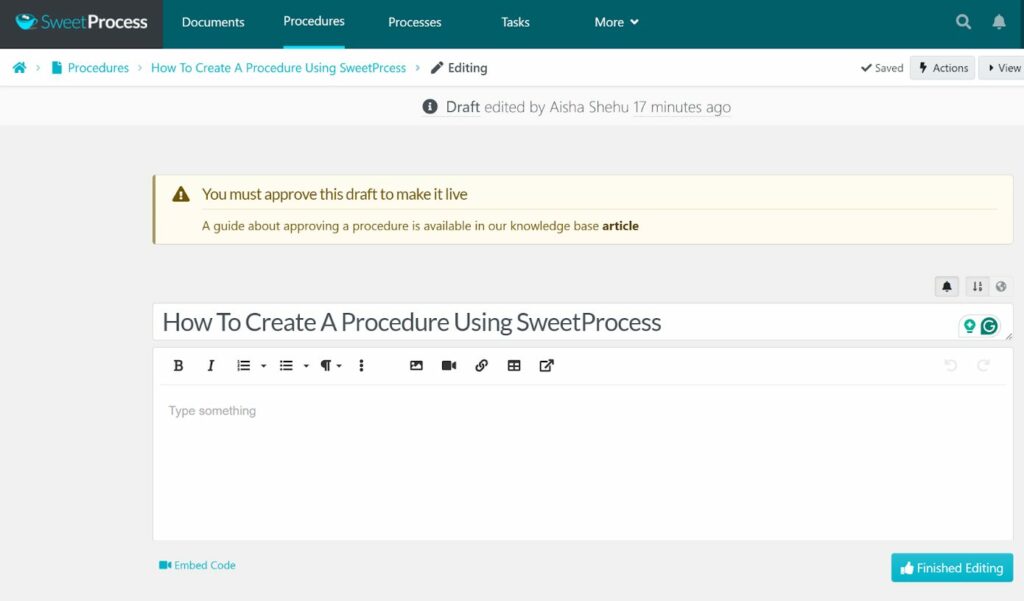Viewport: 1024px width, 601px height.
Task: Open the More menu in navigation
Action: [616, 22]
